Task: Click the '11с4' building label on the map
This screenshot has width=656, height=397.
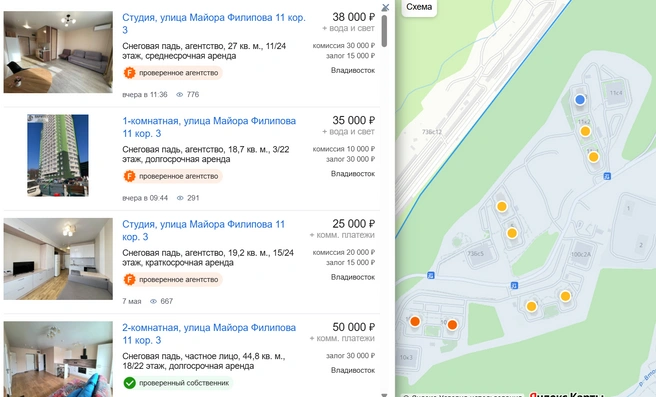Action: (x=616, y=93)
